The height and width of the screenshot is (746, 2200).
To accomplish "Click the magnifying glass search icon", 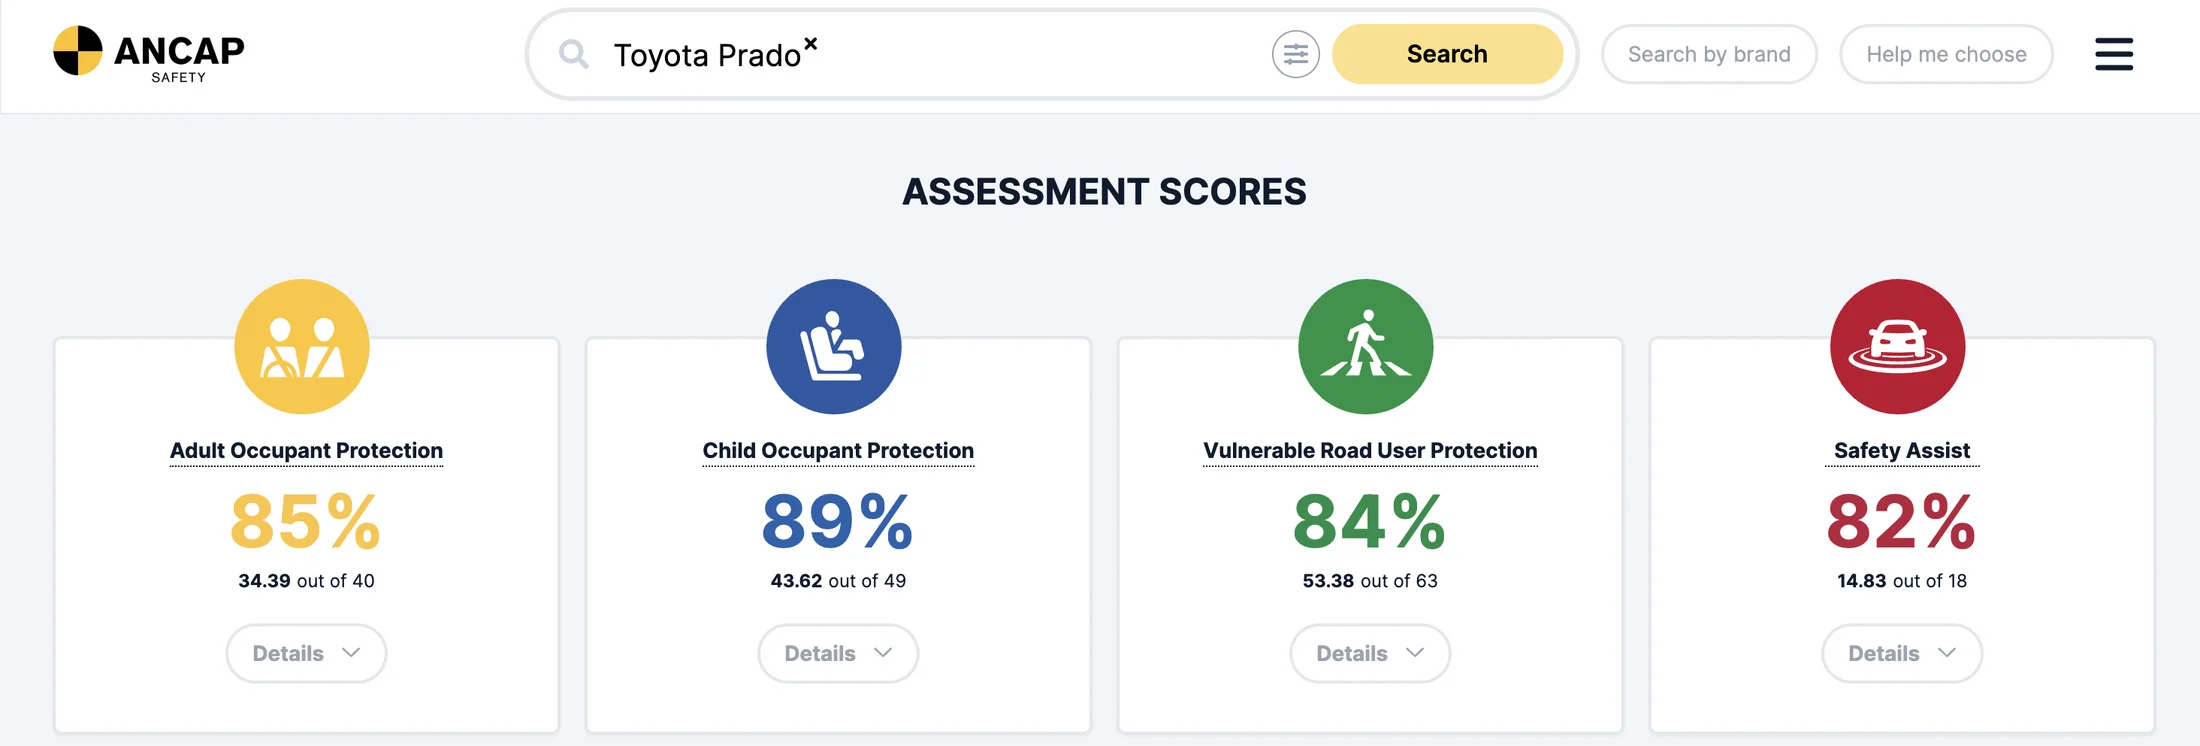I will coord(573,54).
